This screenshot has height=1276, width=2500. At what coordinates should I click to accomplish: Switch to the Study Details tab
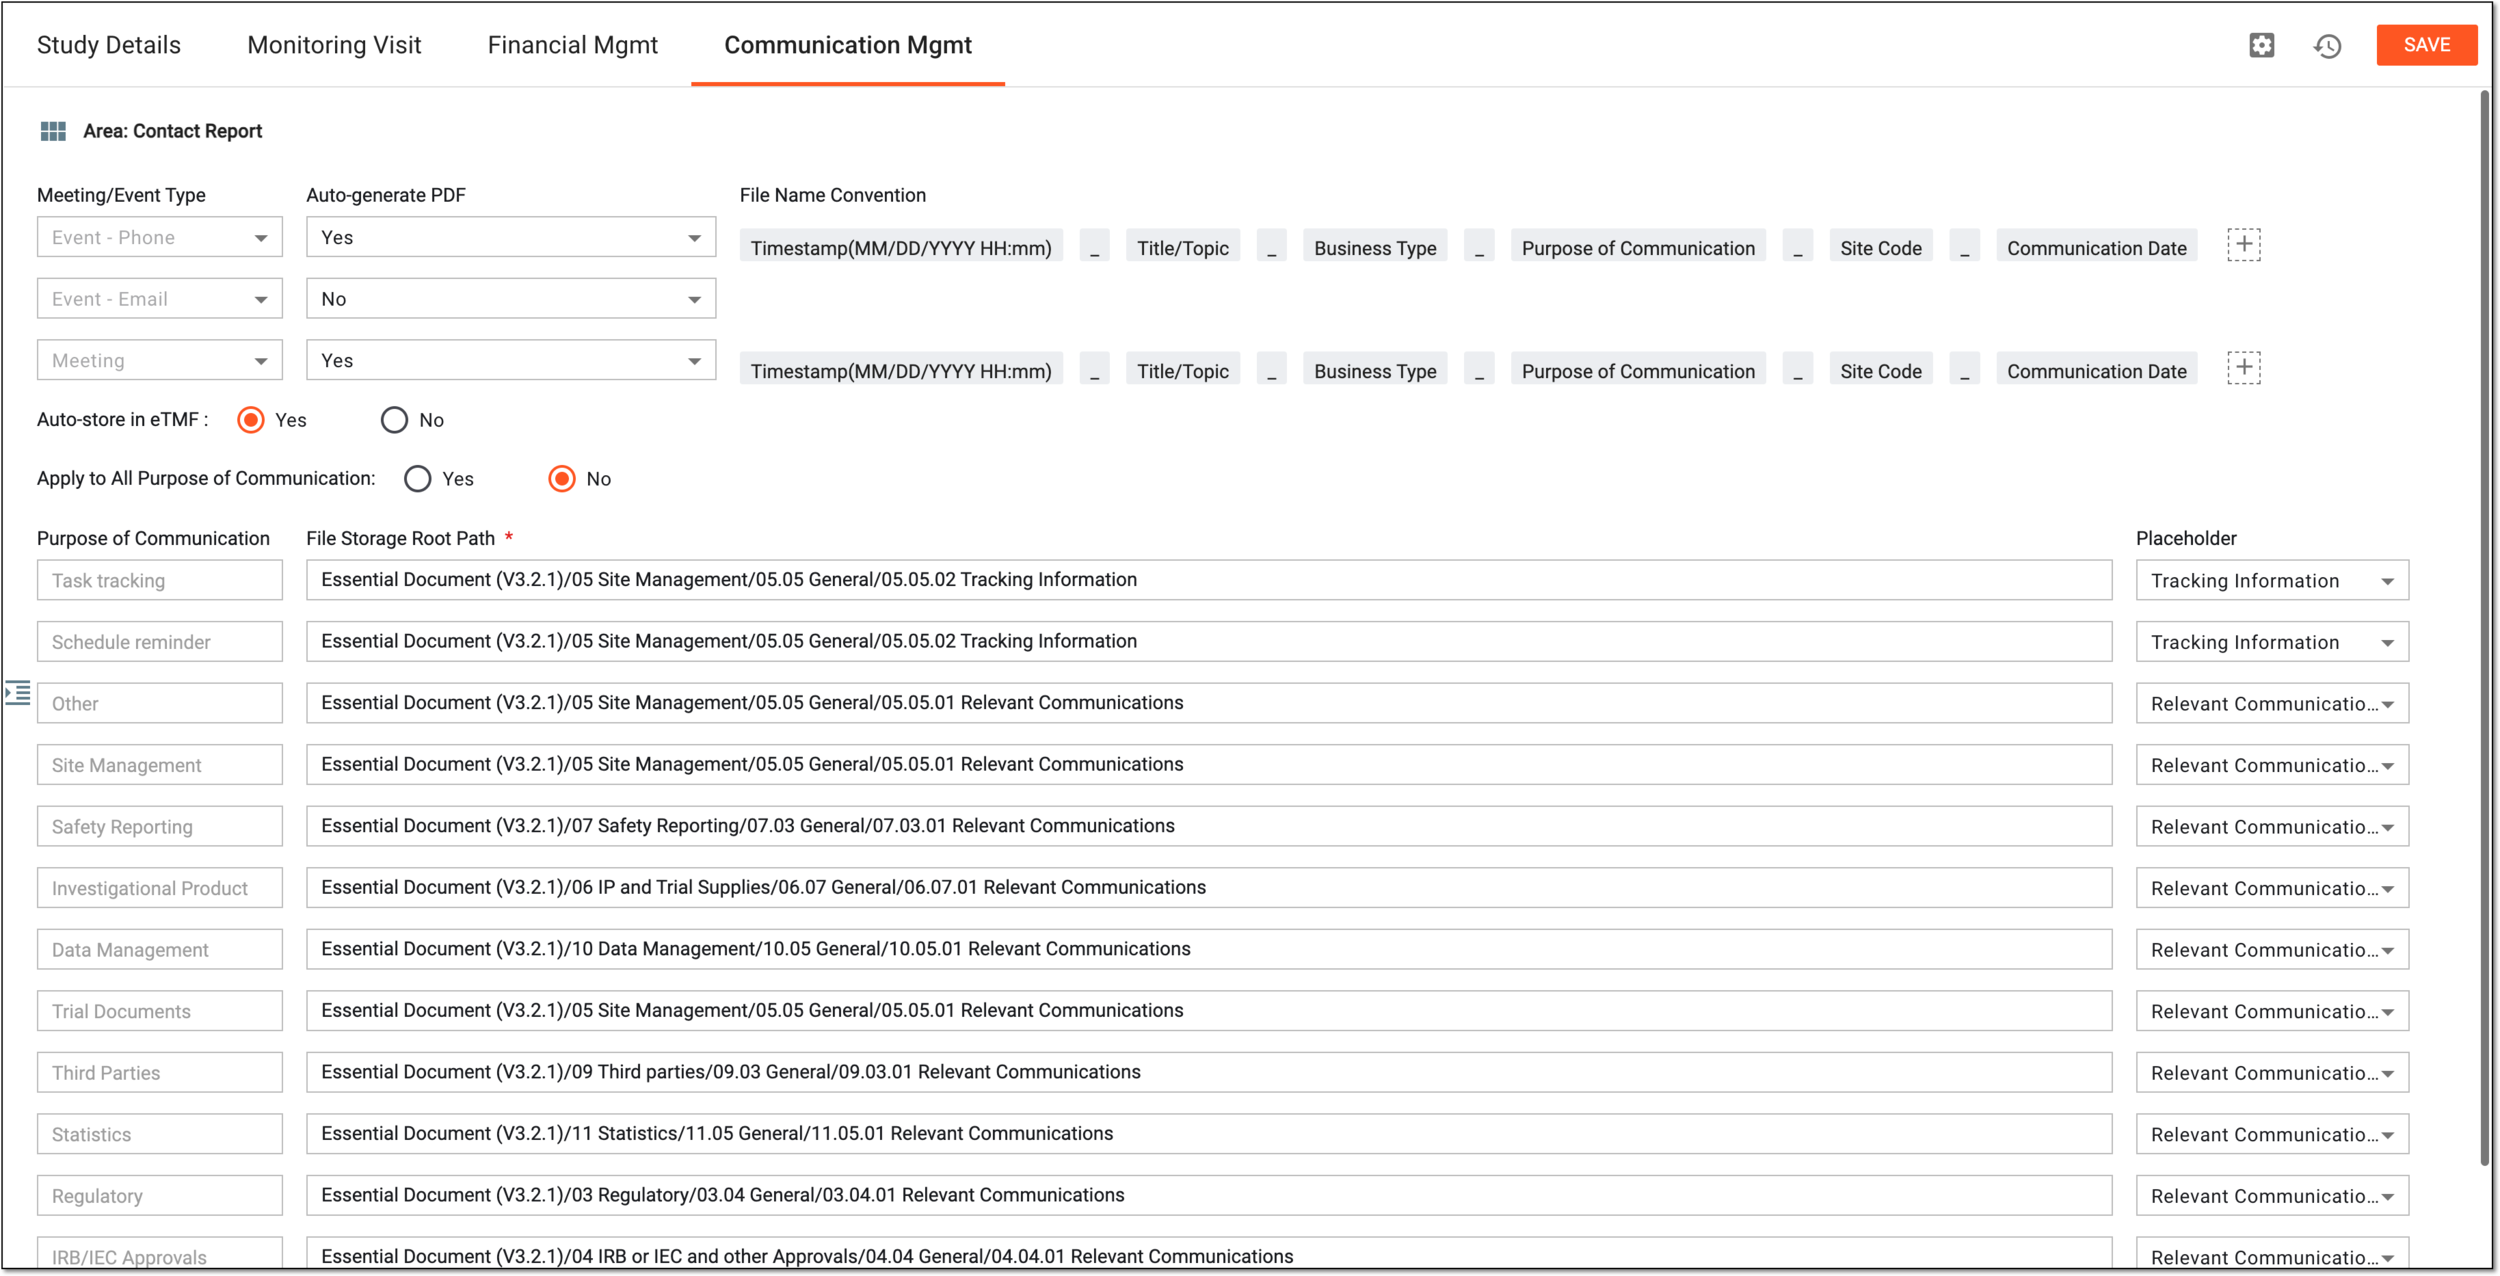coord(109,45)
